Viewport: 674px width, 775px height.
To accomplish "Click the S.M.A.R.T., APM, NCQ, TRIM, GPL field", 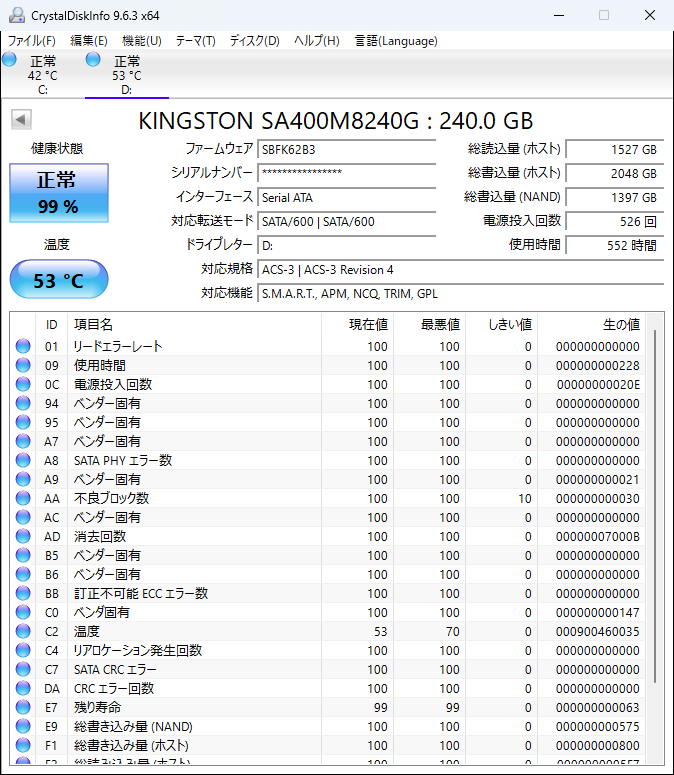I will click(461, 294).
